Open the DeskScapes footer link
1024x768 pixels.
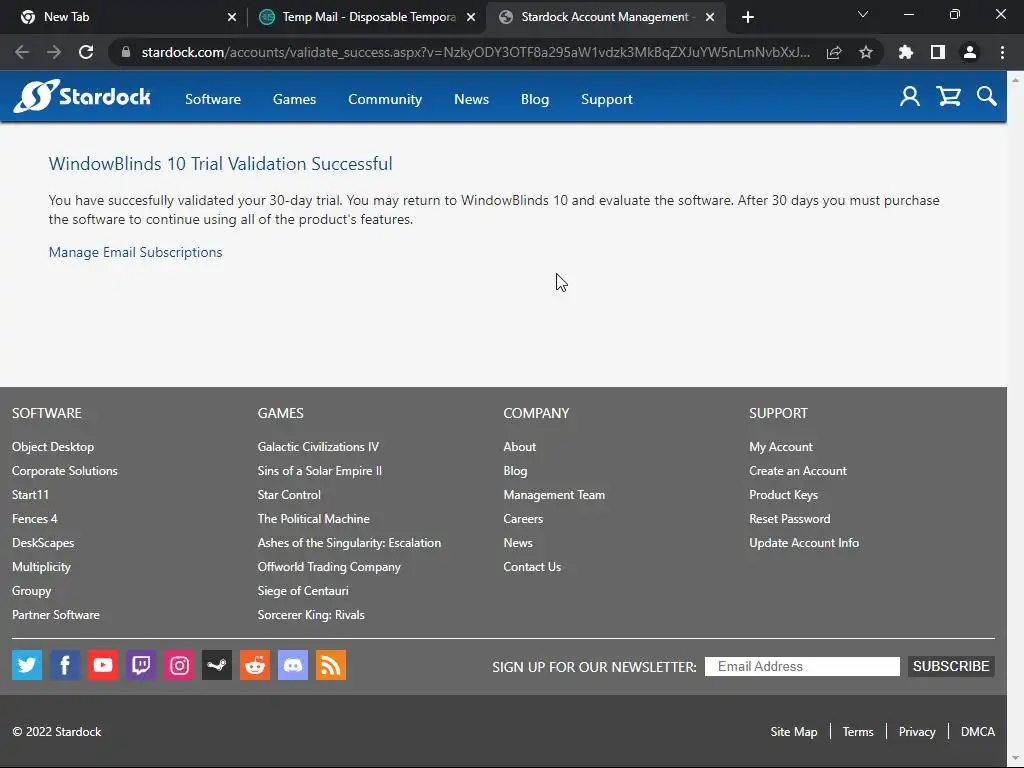pos(43,543)
